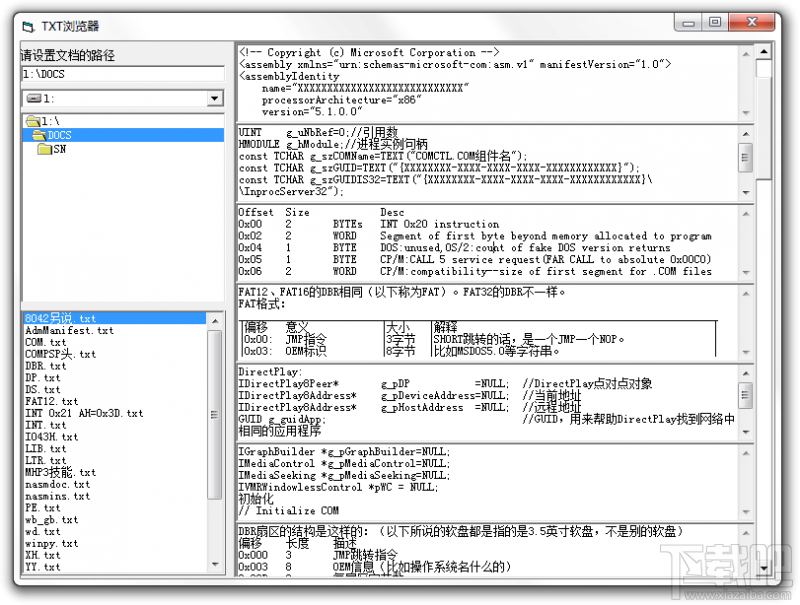
Task: Click main right scrollbar up arrow
Action: [764, 51]
